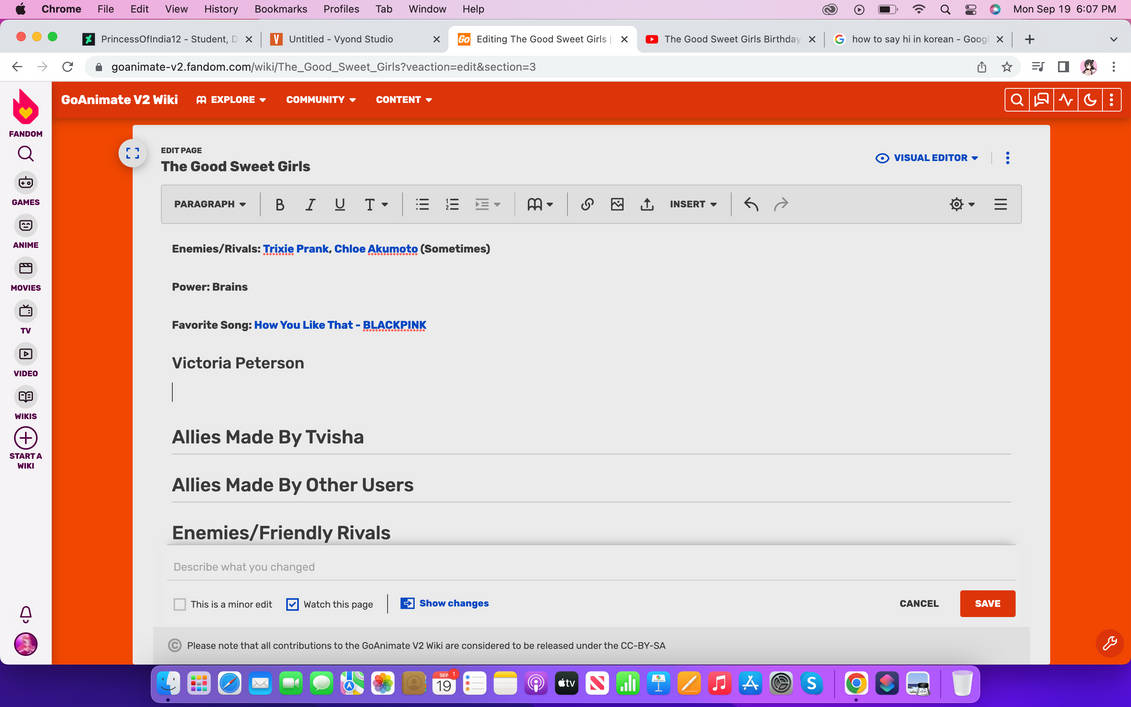Save the page edit
1131x707 pixels.
coord(987,604)
